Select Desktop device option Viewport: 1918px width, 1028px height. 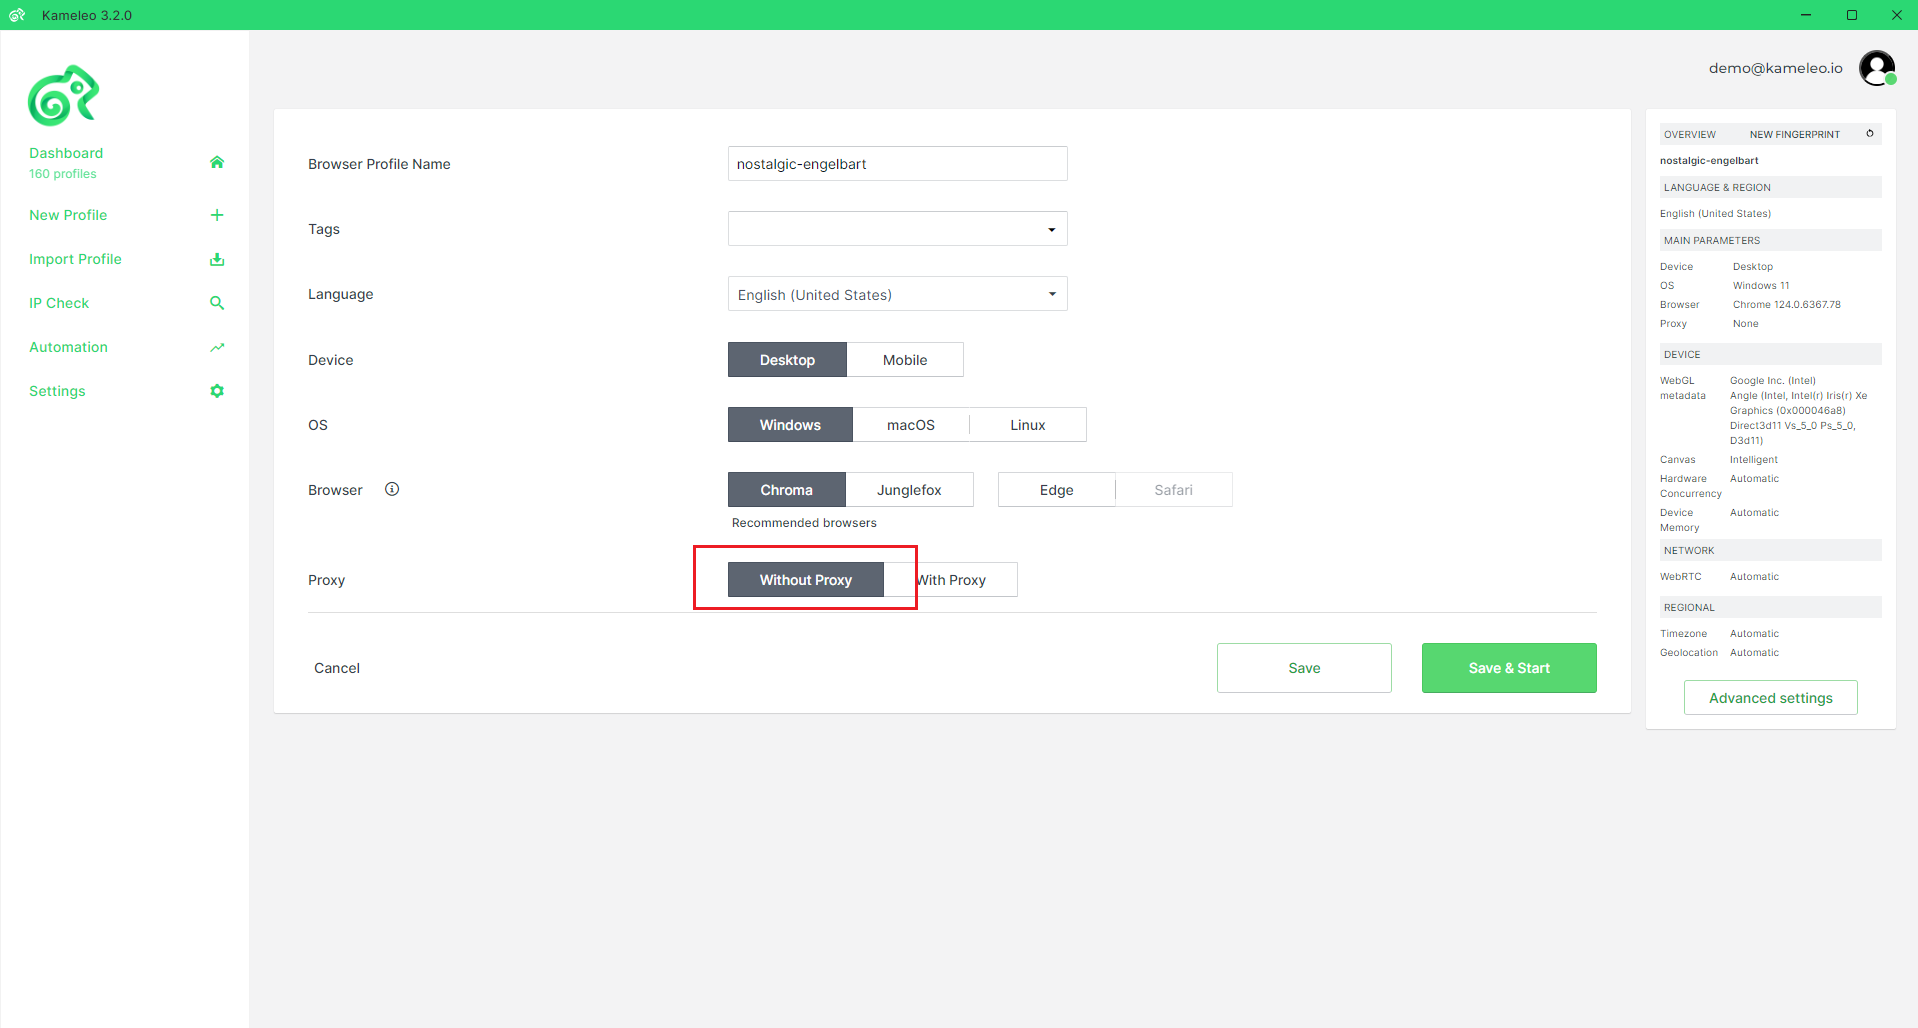[x=787, y=360]
